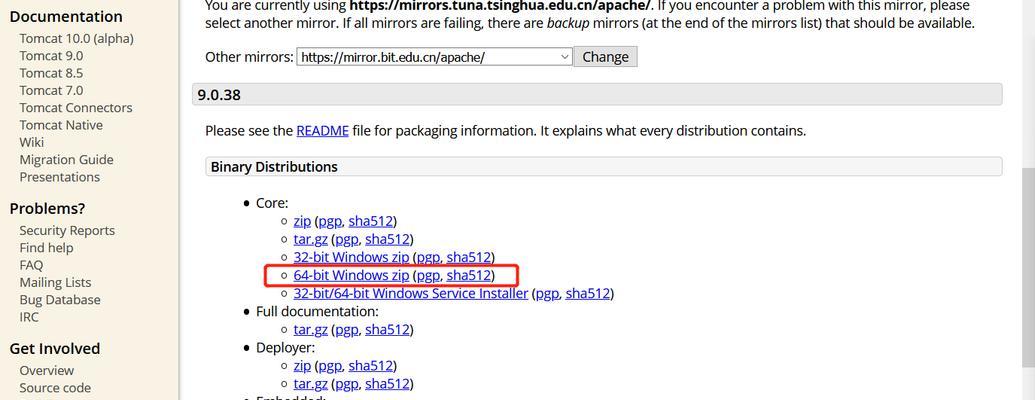Download Full documentation tar.gz
Image resolution: width=1035 pixels, height=400 pixels.
click(310, 329)
